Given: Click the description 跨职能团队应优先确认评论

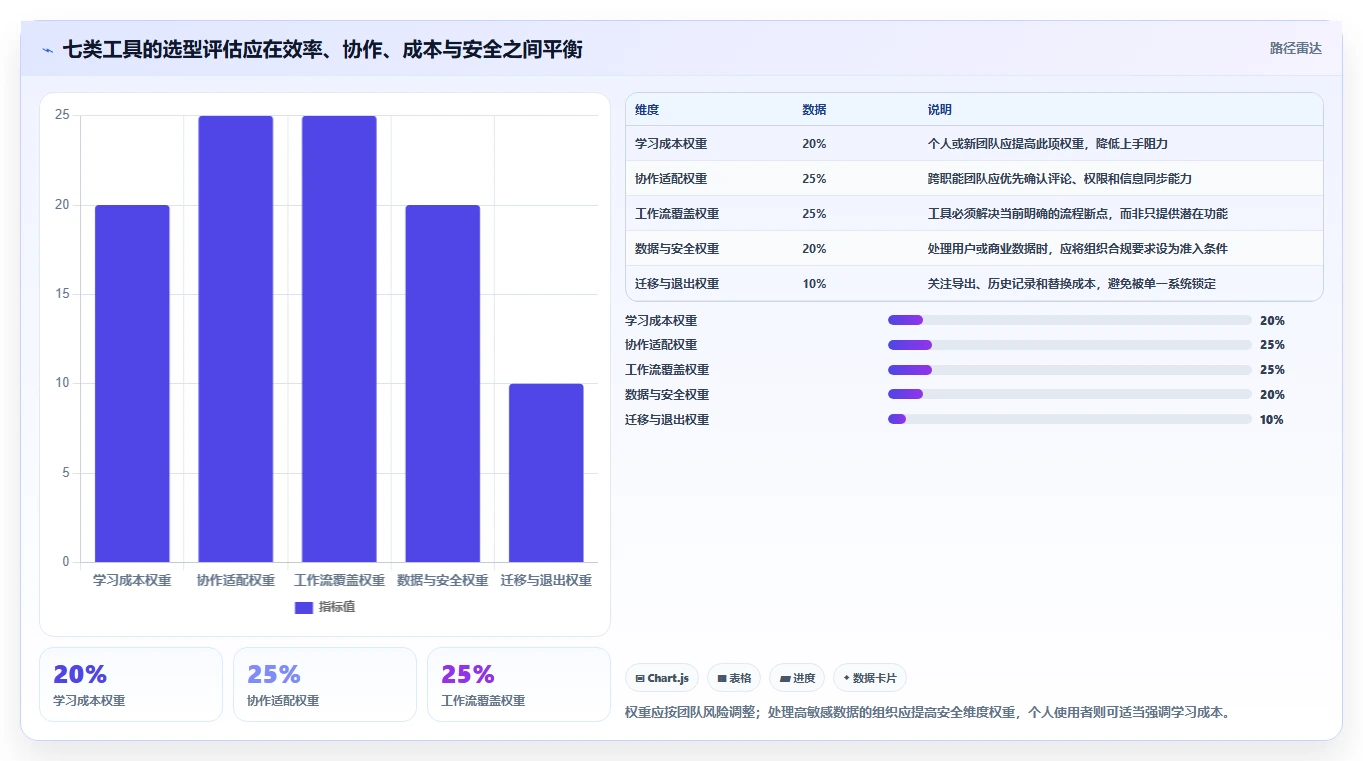Looking at the screenshot, I should [x=1060, y=179].
